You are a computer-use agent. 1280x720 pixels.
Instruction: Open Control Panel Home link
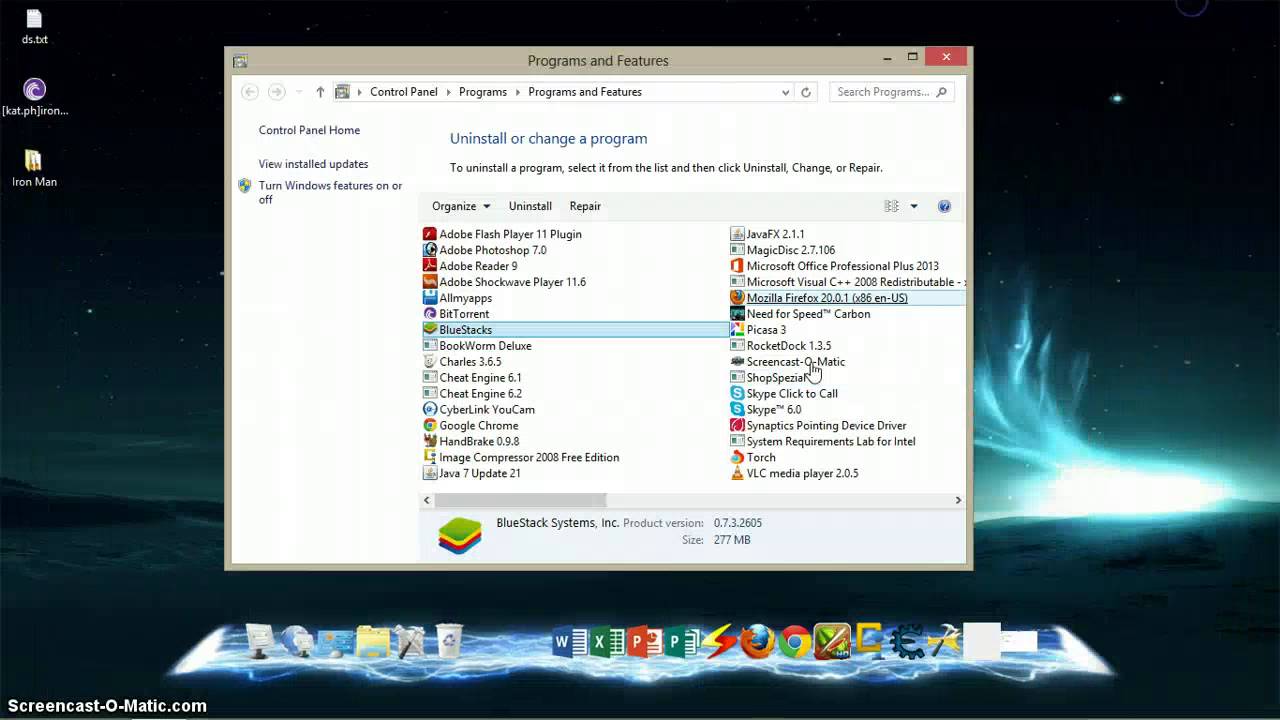coord(309,130)
